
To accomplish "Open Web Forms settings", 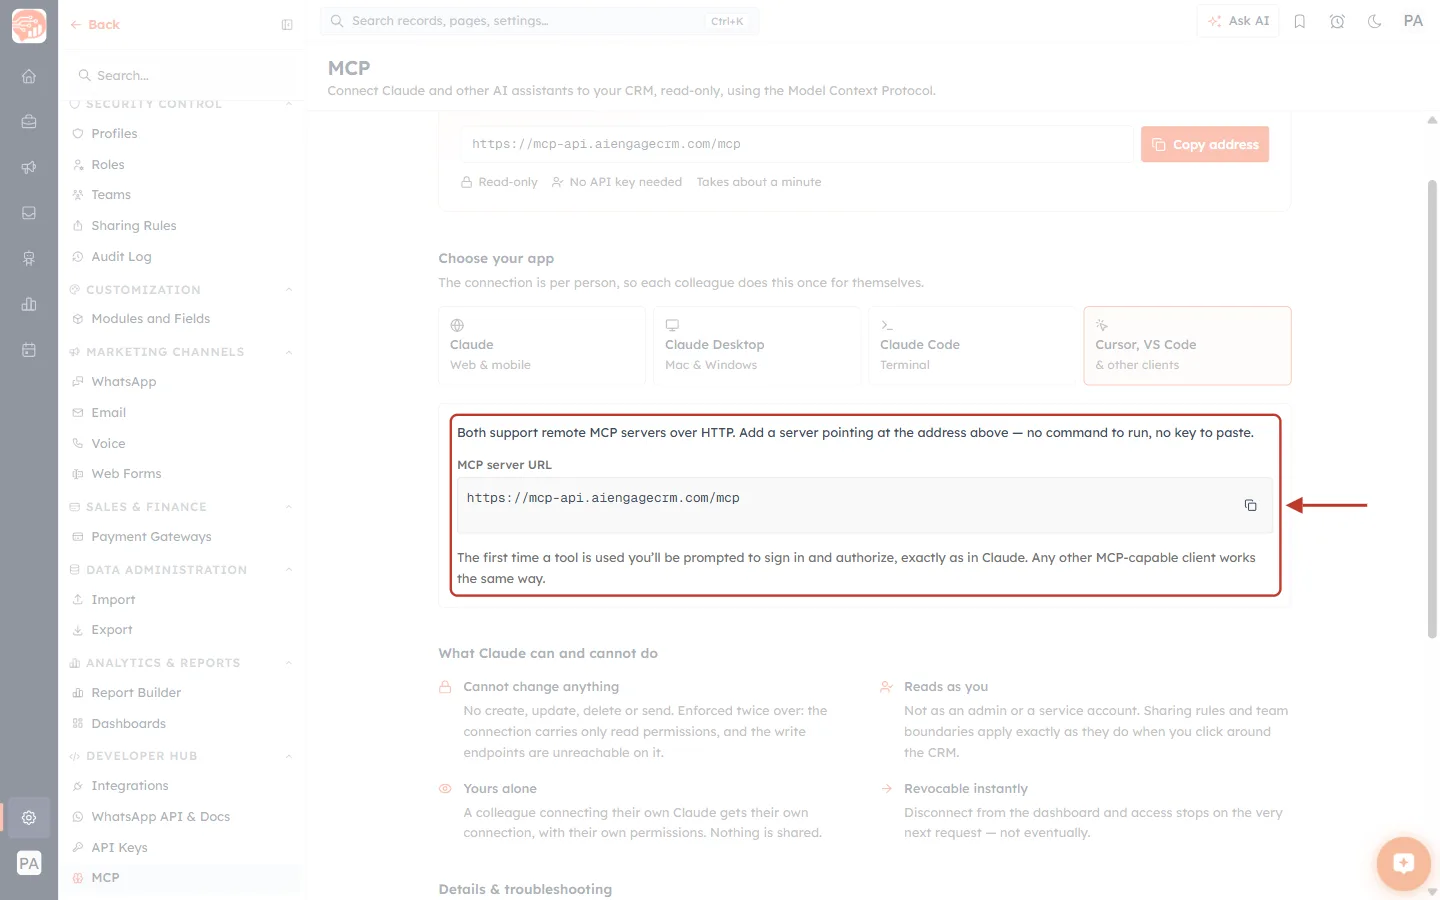I will pyautogui.click(x=183, y=474).
